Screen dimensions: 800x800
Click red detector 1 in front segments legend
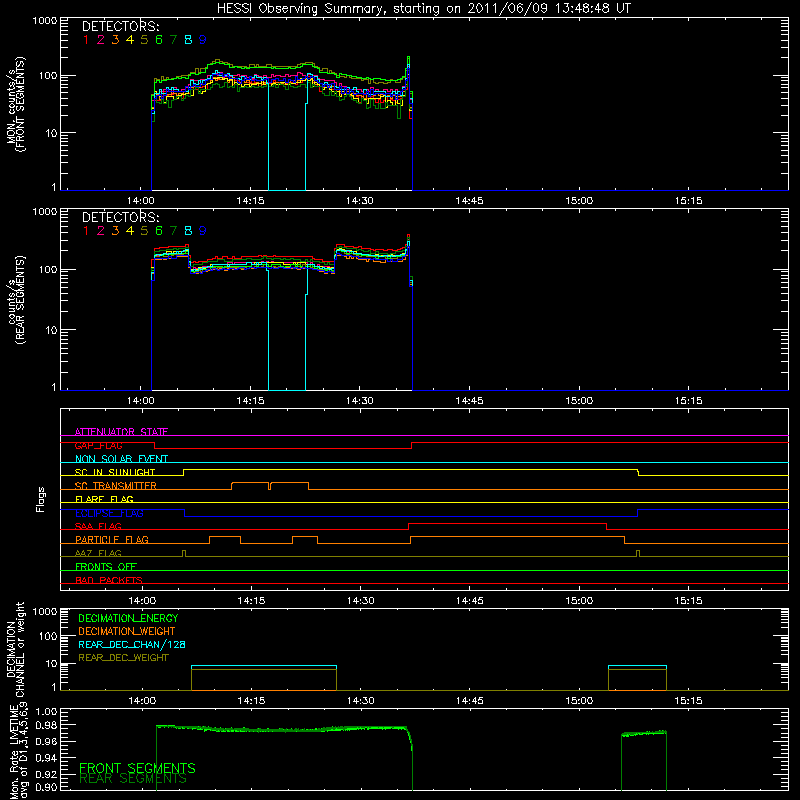tap(86, 40)
